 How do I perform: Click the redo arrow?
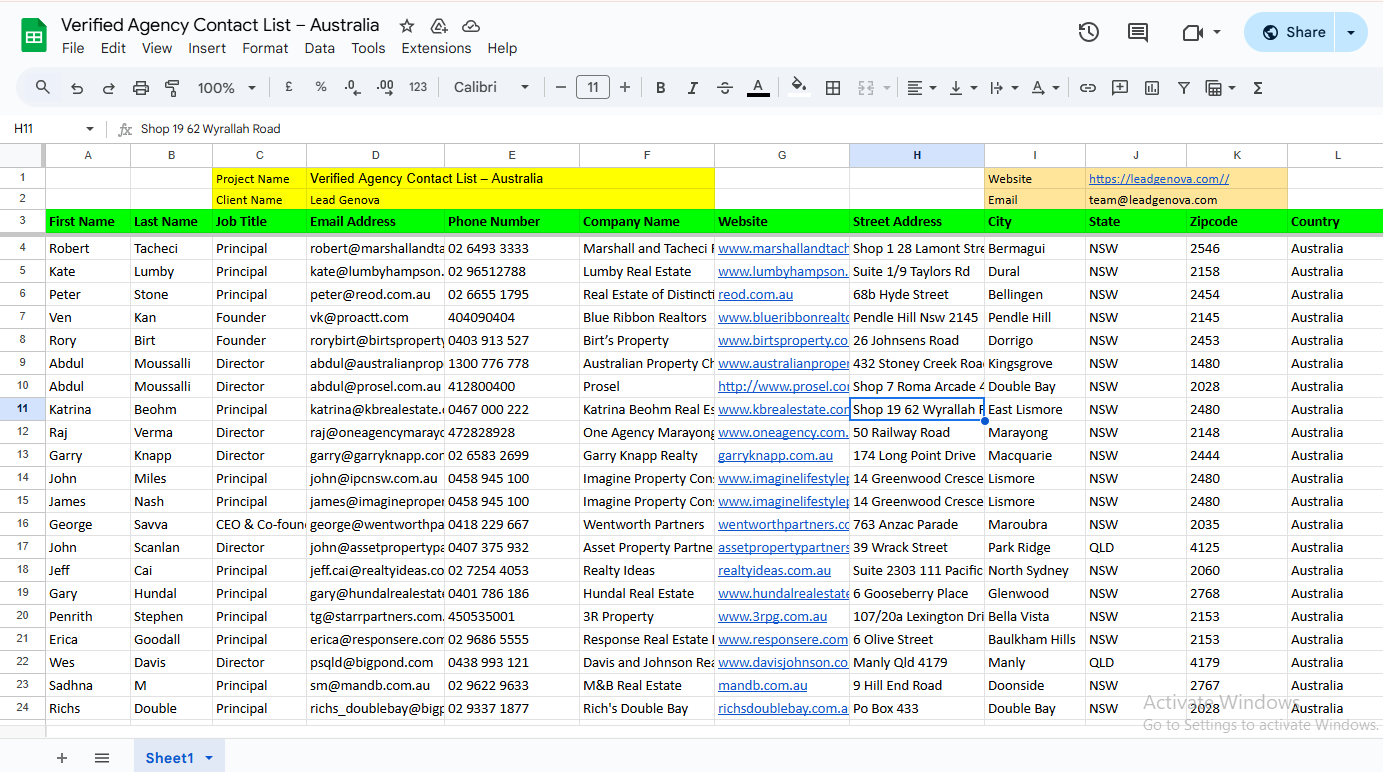[109, 88]
